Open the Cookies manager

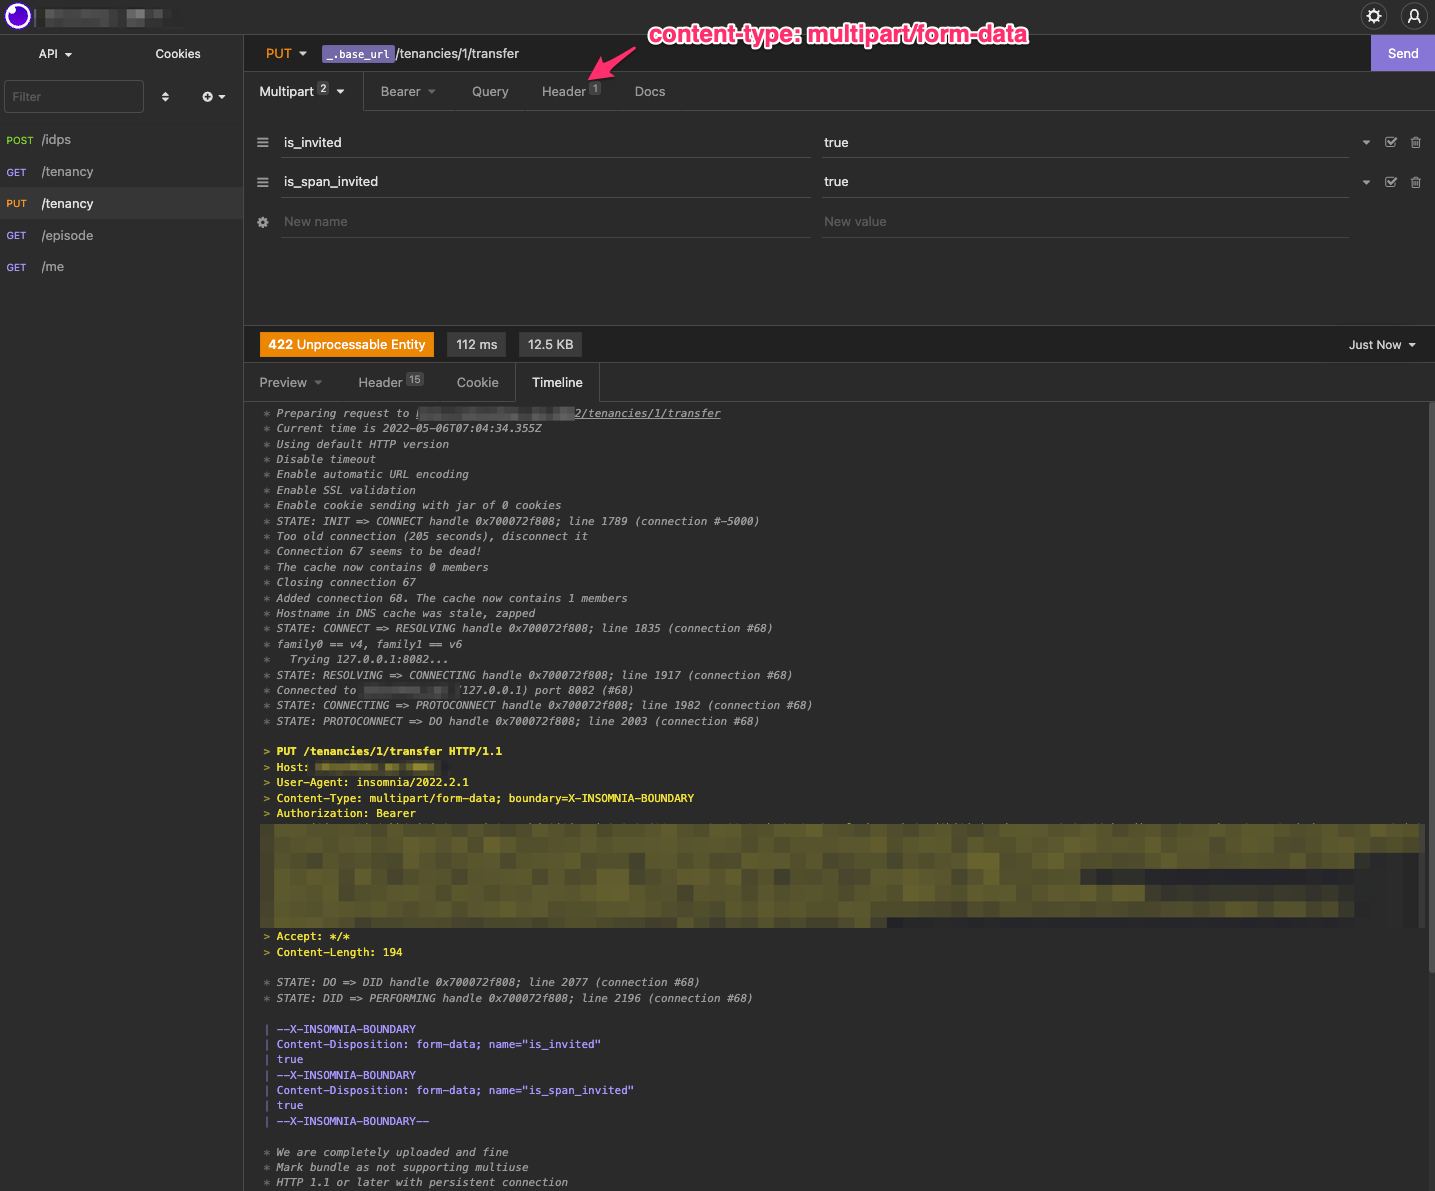[178, 54]
